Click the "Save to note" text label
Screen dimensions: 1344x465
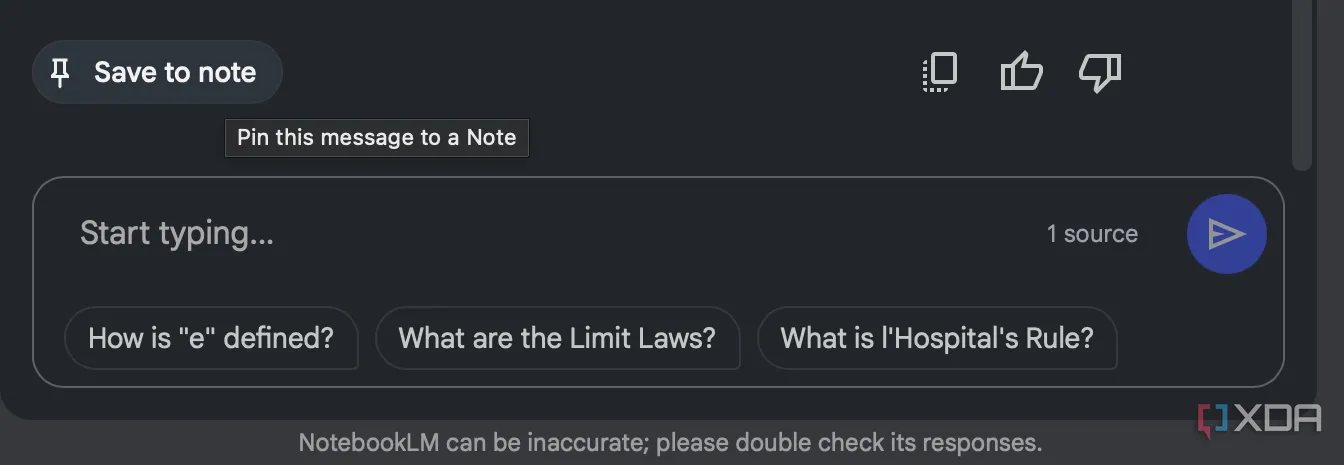coord(175,72)
